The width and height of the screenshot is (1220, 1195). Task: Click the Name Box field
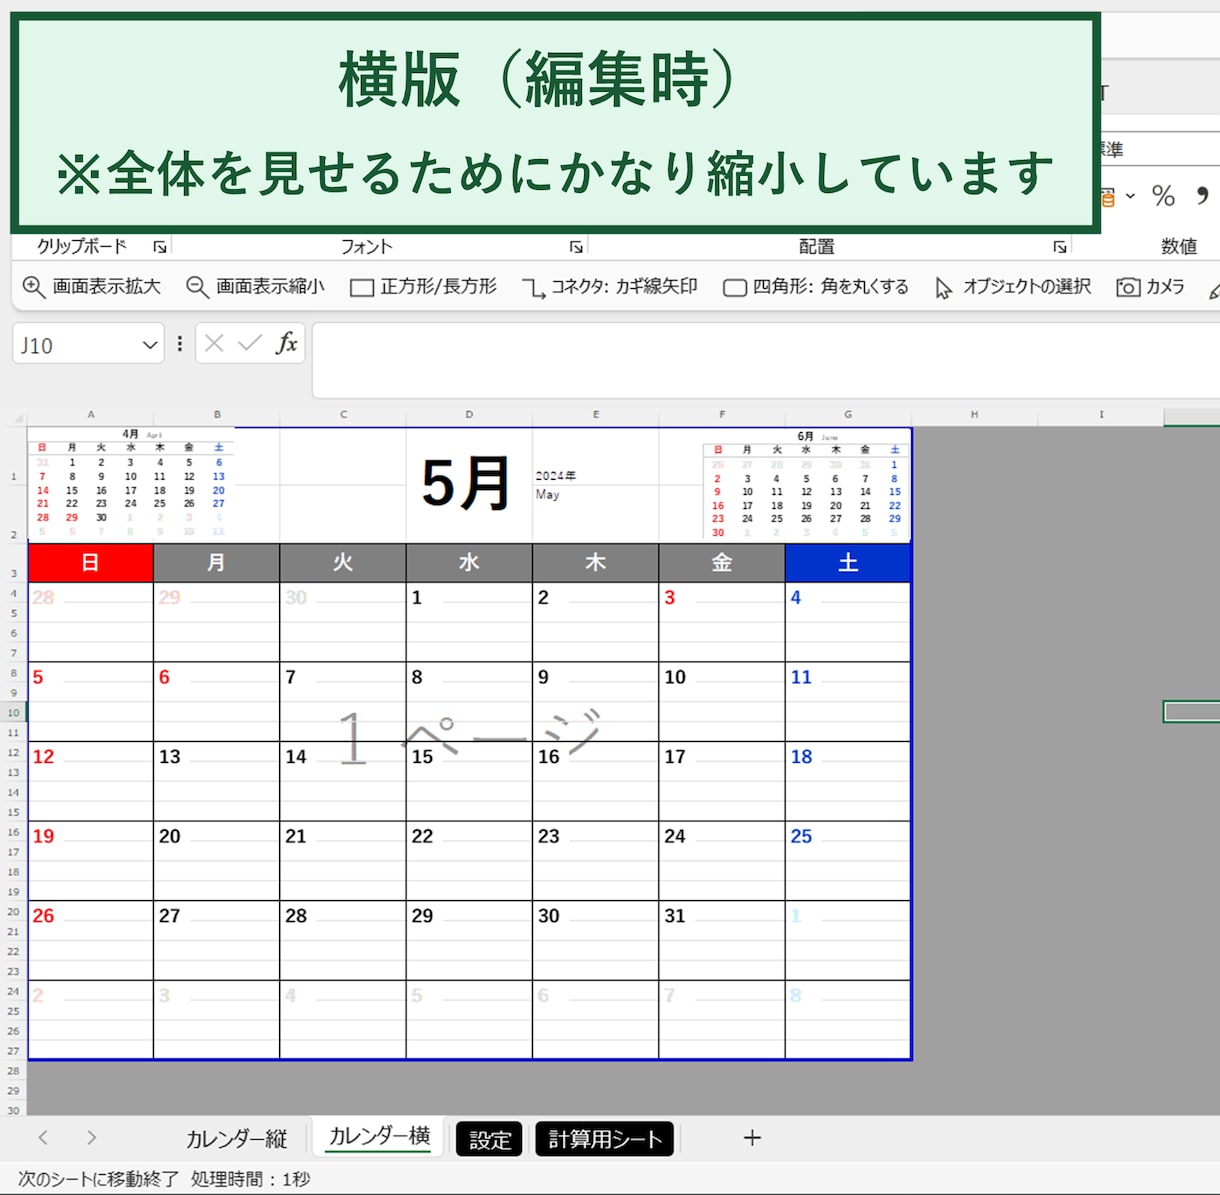[76, 345]
